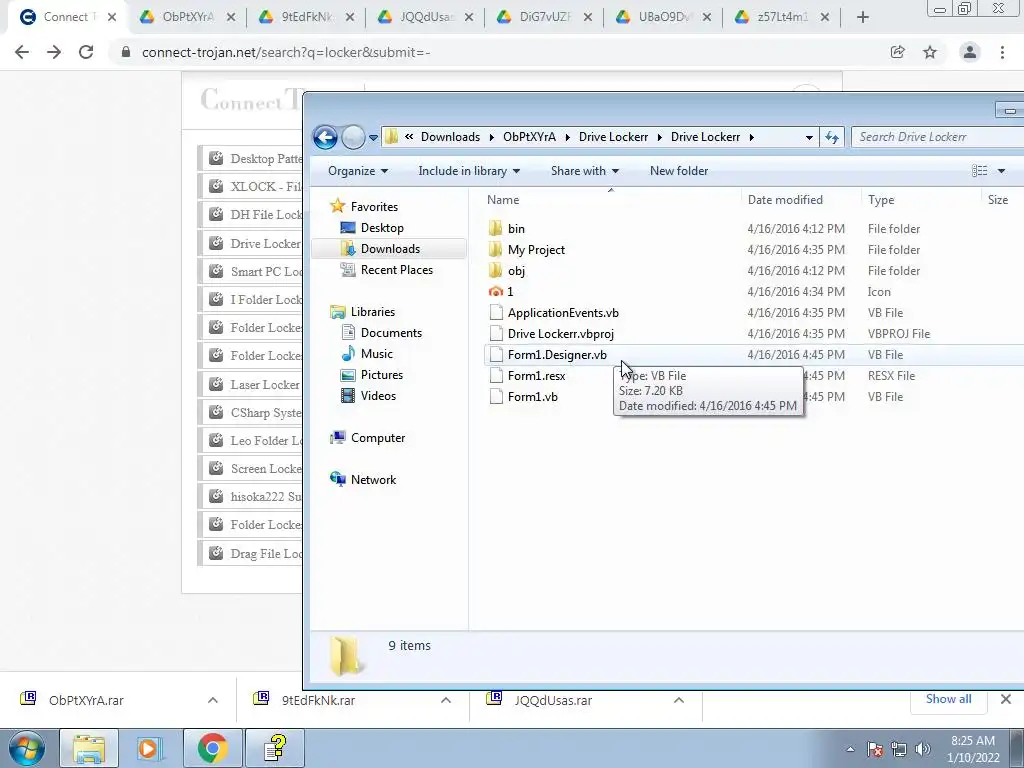Open Recent Places in navigation pane
The image size is (1024, 768).
396,270
